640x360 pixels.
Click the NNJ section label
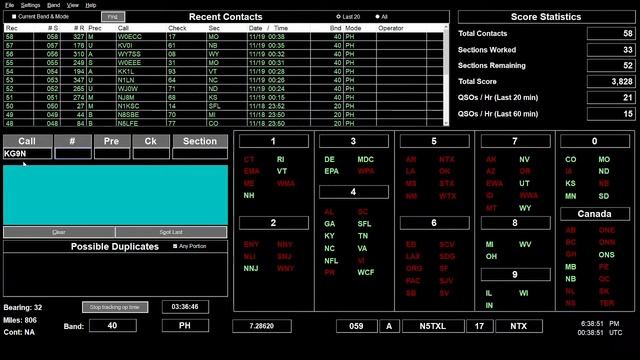click(x=251, y=269)
